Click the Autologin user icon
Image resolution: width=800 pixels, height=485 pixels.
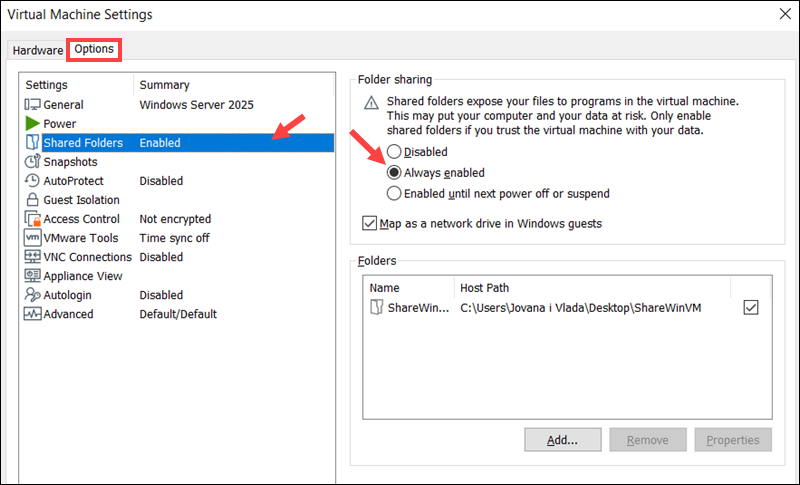(32, 295)
